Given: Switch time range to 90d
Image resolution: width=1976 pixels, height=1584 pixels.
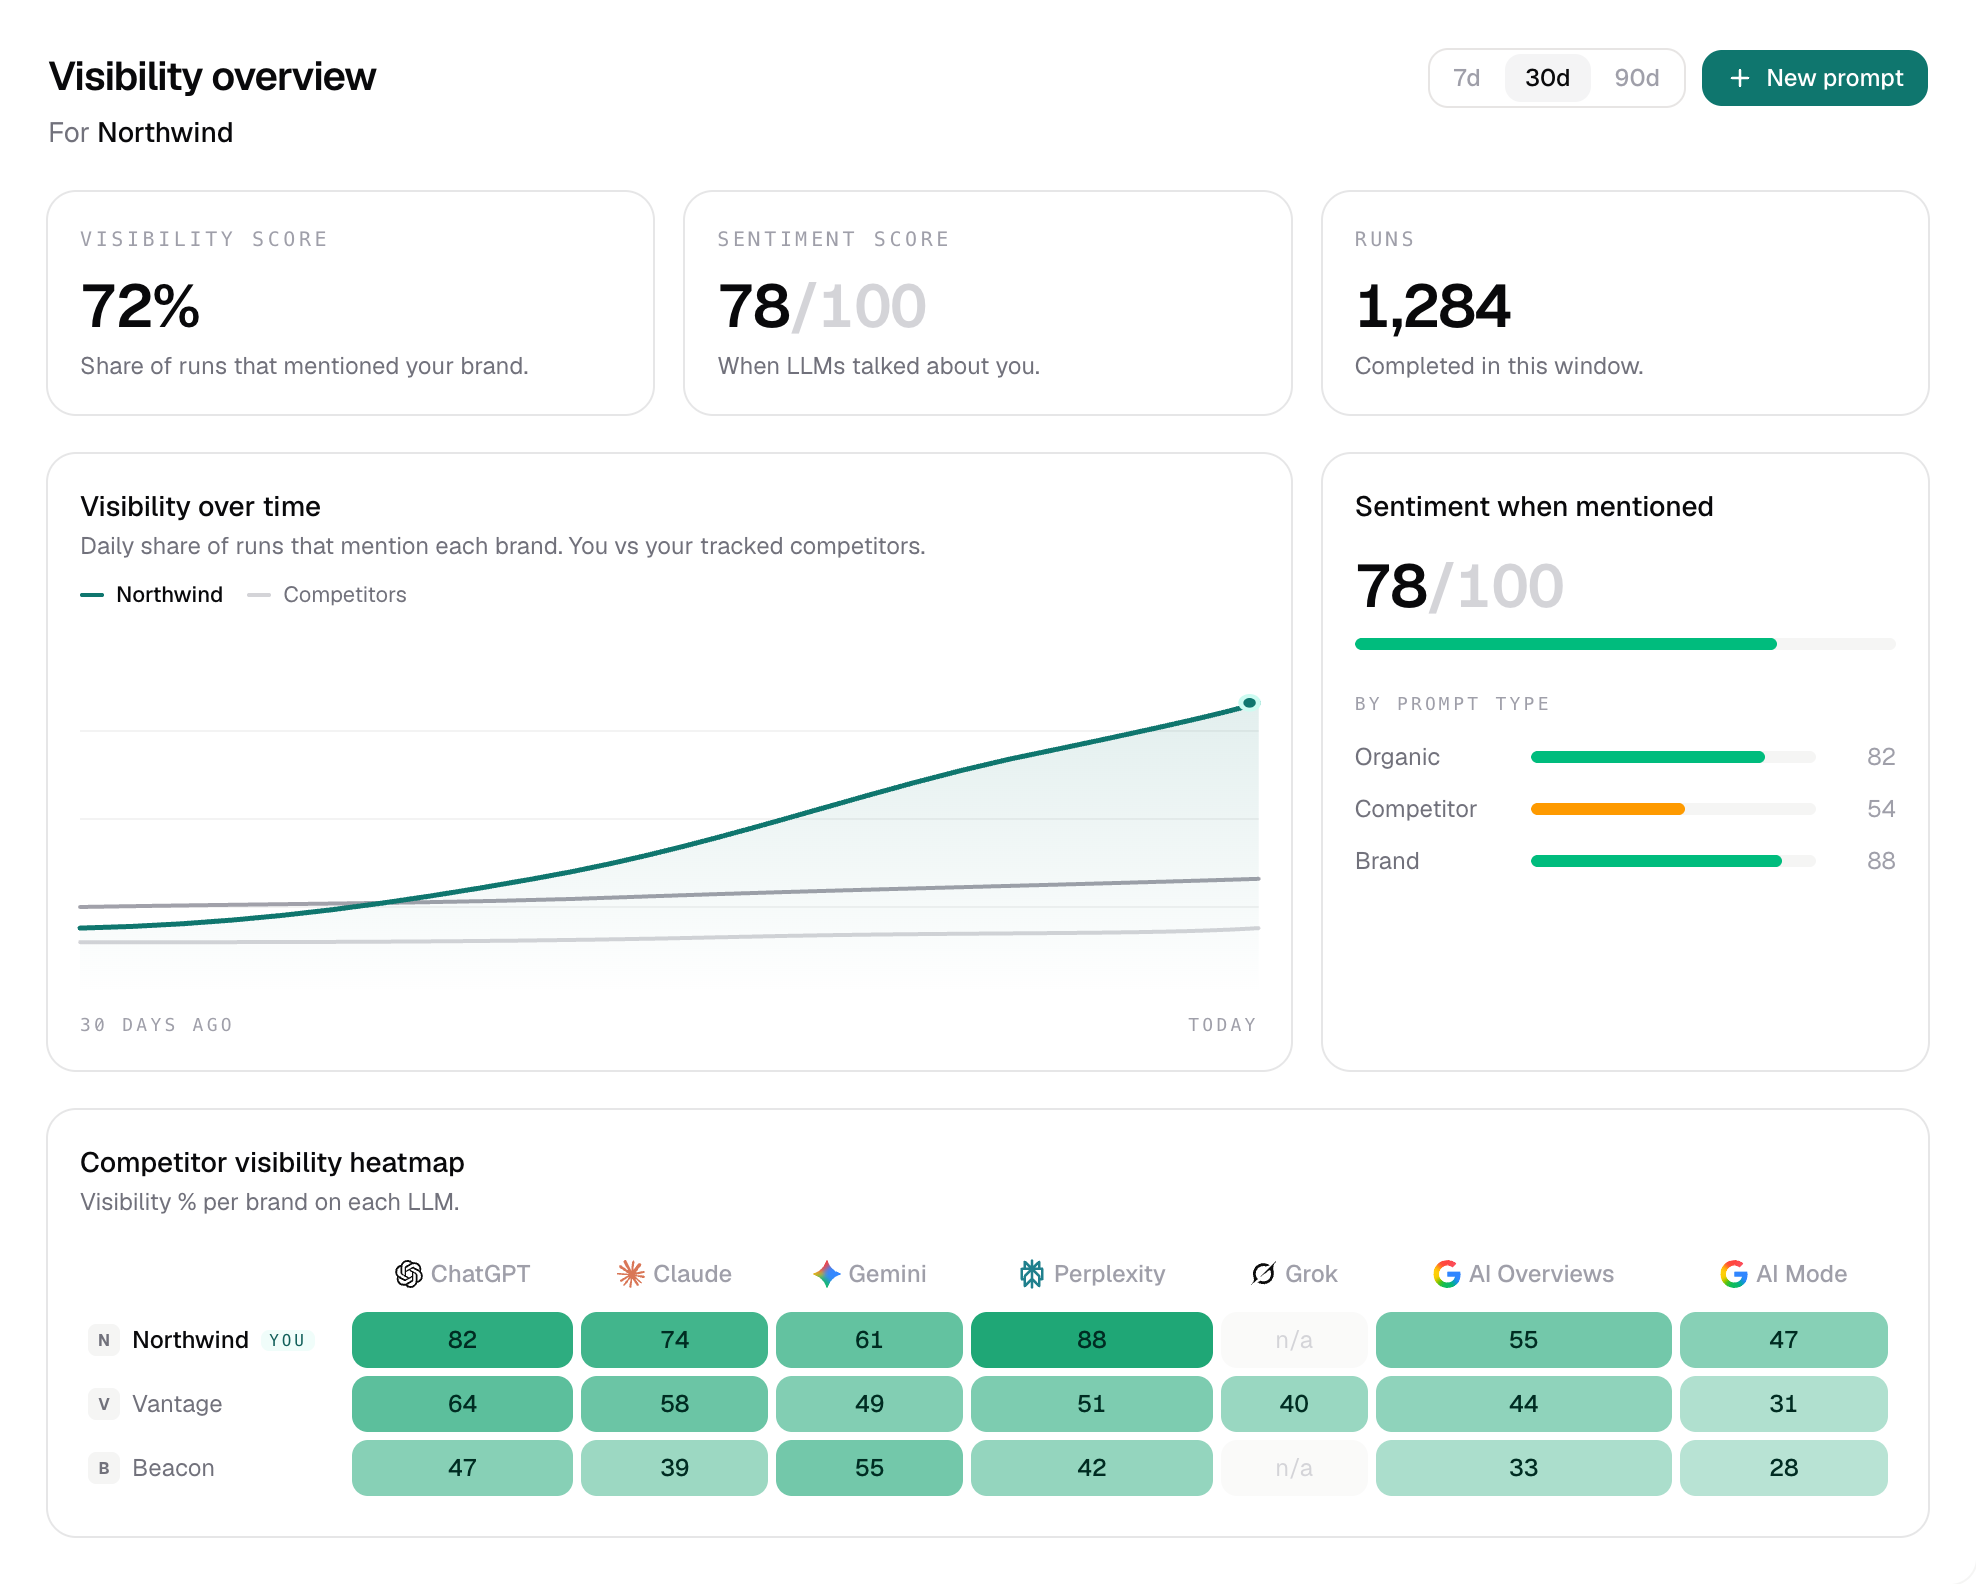Looking at the screenshot, I should coord(1636,78).
